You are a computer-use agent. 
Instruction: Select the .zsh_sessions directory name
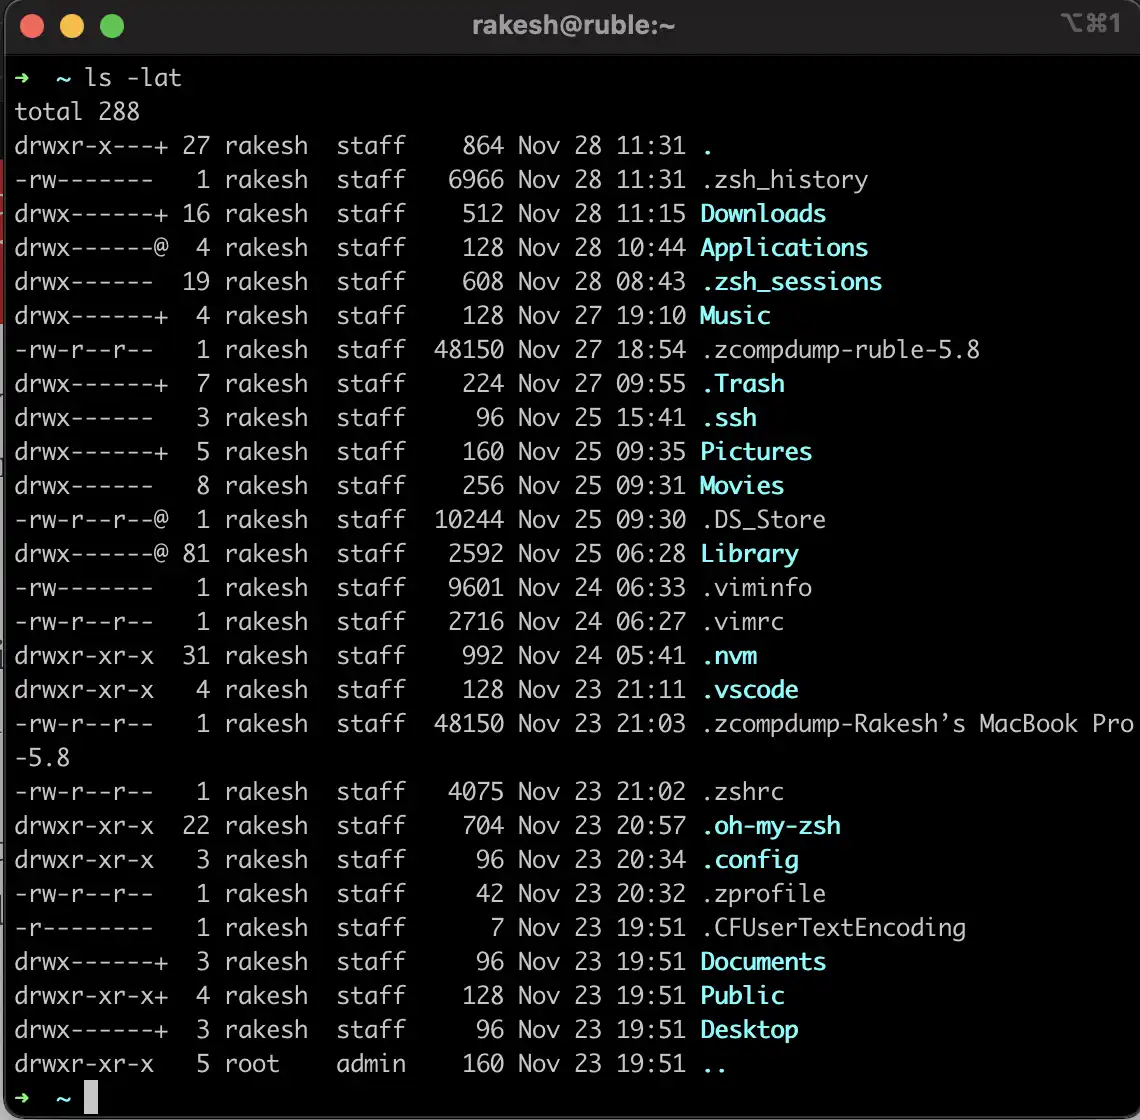[791, 282]
